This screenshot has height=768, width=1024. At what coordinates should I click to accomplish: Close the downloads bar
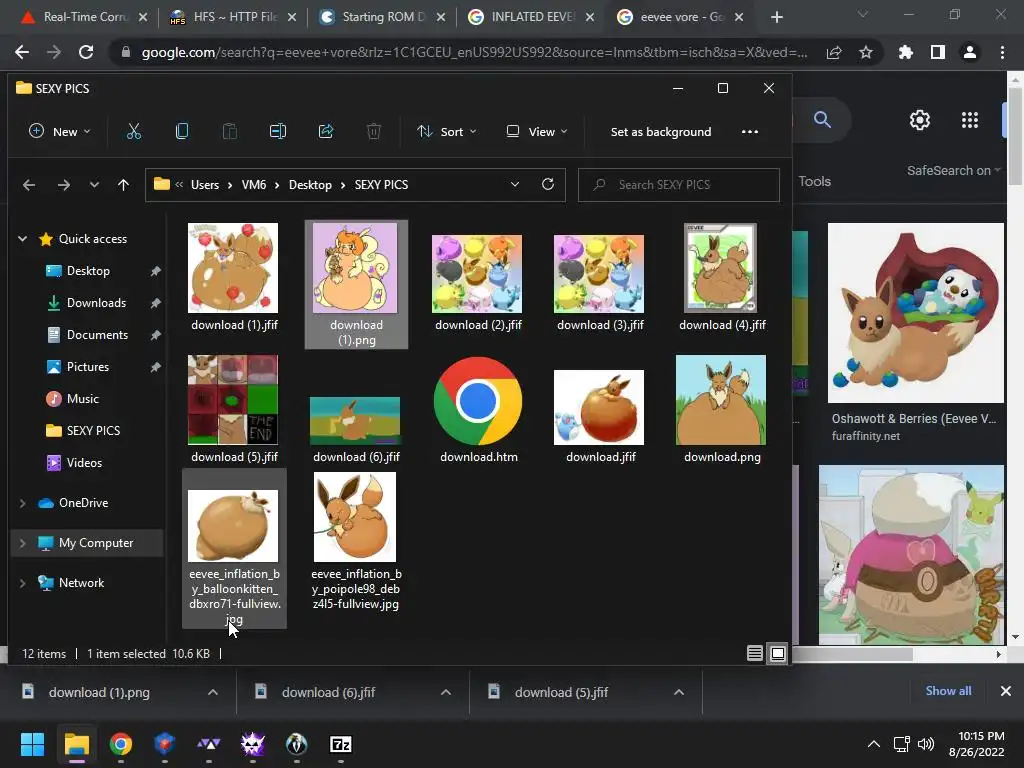click(1006, 691)
